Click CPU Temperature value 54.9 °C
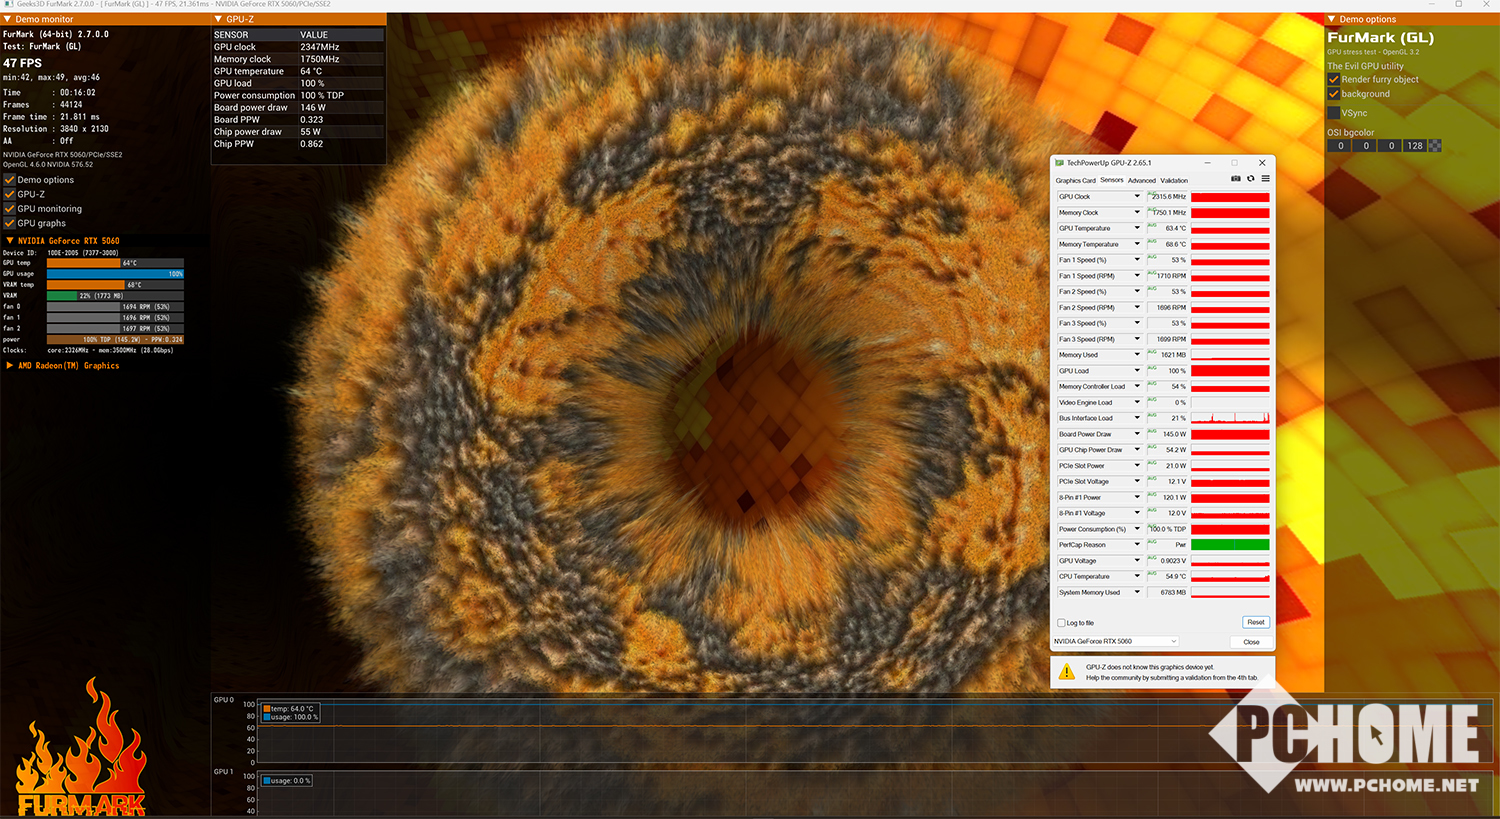The width and height of the screenshot is (1500, 819). (x=1168, y=577)
